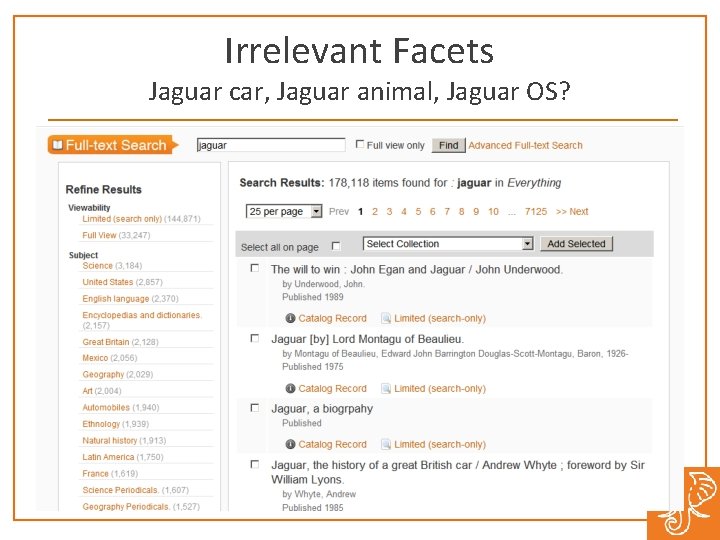This screenshot has width=720, height=540.
Task: Click the Add Selected button
Action: tap(576, 244)
